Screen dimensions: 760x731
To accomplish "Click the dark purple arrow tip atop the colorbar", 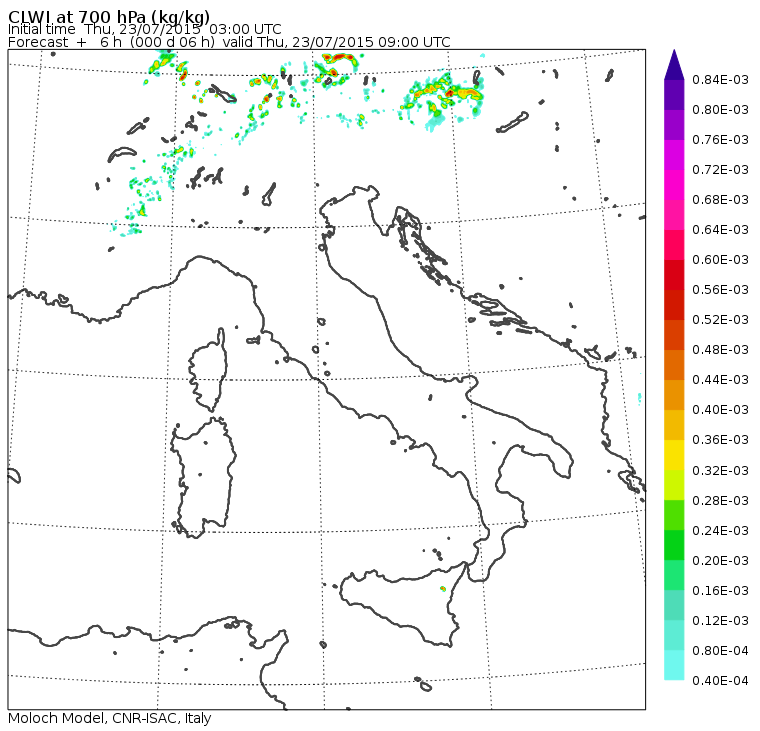I will pyautogui.click(x=674, y=68).
